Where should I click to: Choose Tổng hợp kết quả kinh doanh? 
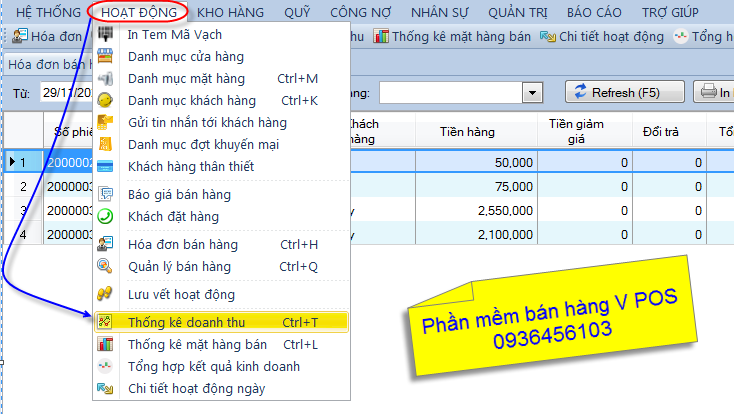click(x=214, y=367)
